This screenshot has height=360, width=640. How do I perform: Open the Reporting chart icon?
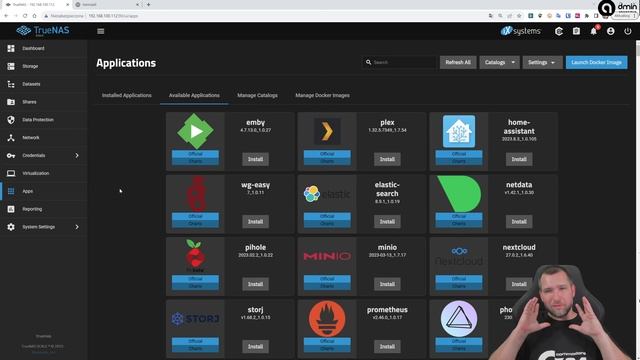click(x=11, y=209)
